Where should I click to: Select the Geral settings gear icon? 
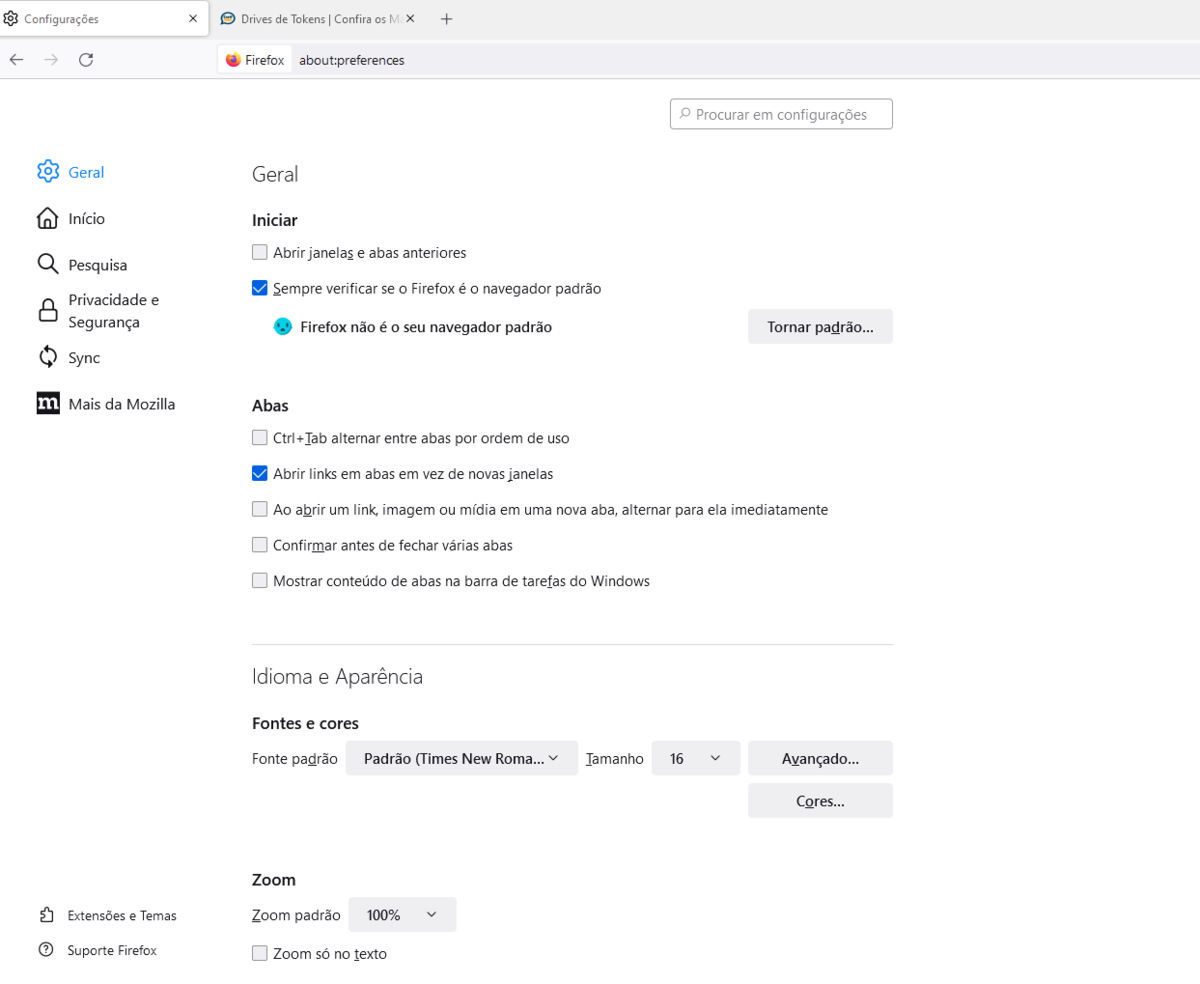coord(47,171)
